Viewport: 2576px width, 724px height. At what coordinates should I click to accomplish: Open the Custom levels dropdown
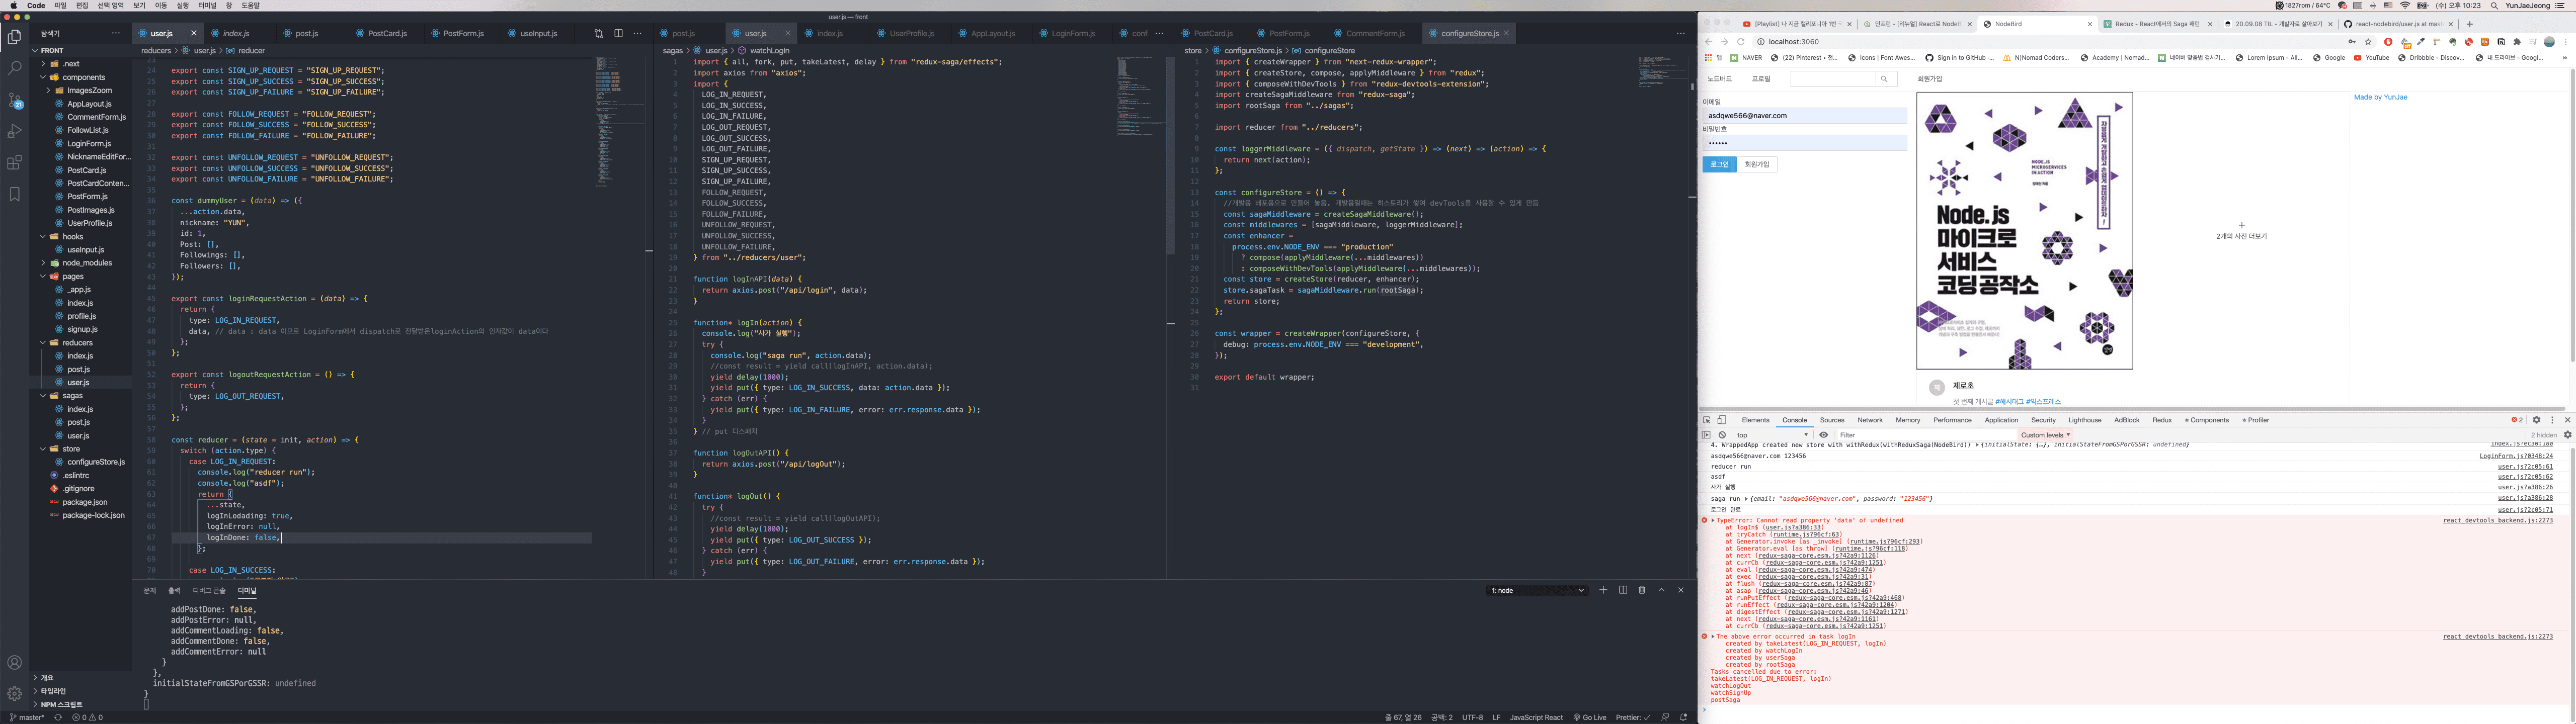tap(2045, 435)
